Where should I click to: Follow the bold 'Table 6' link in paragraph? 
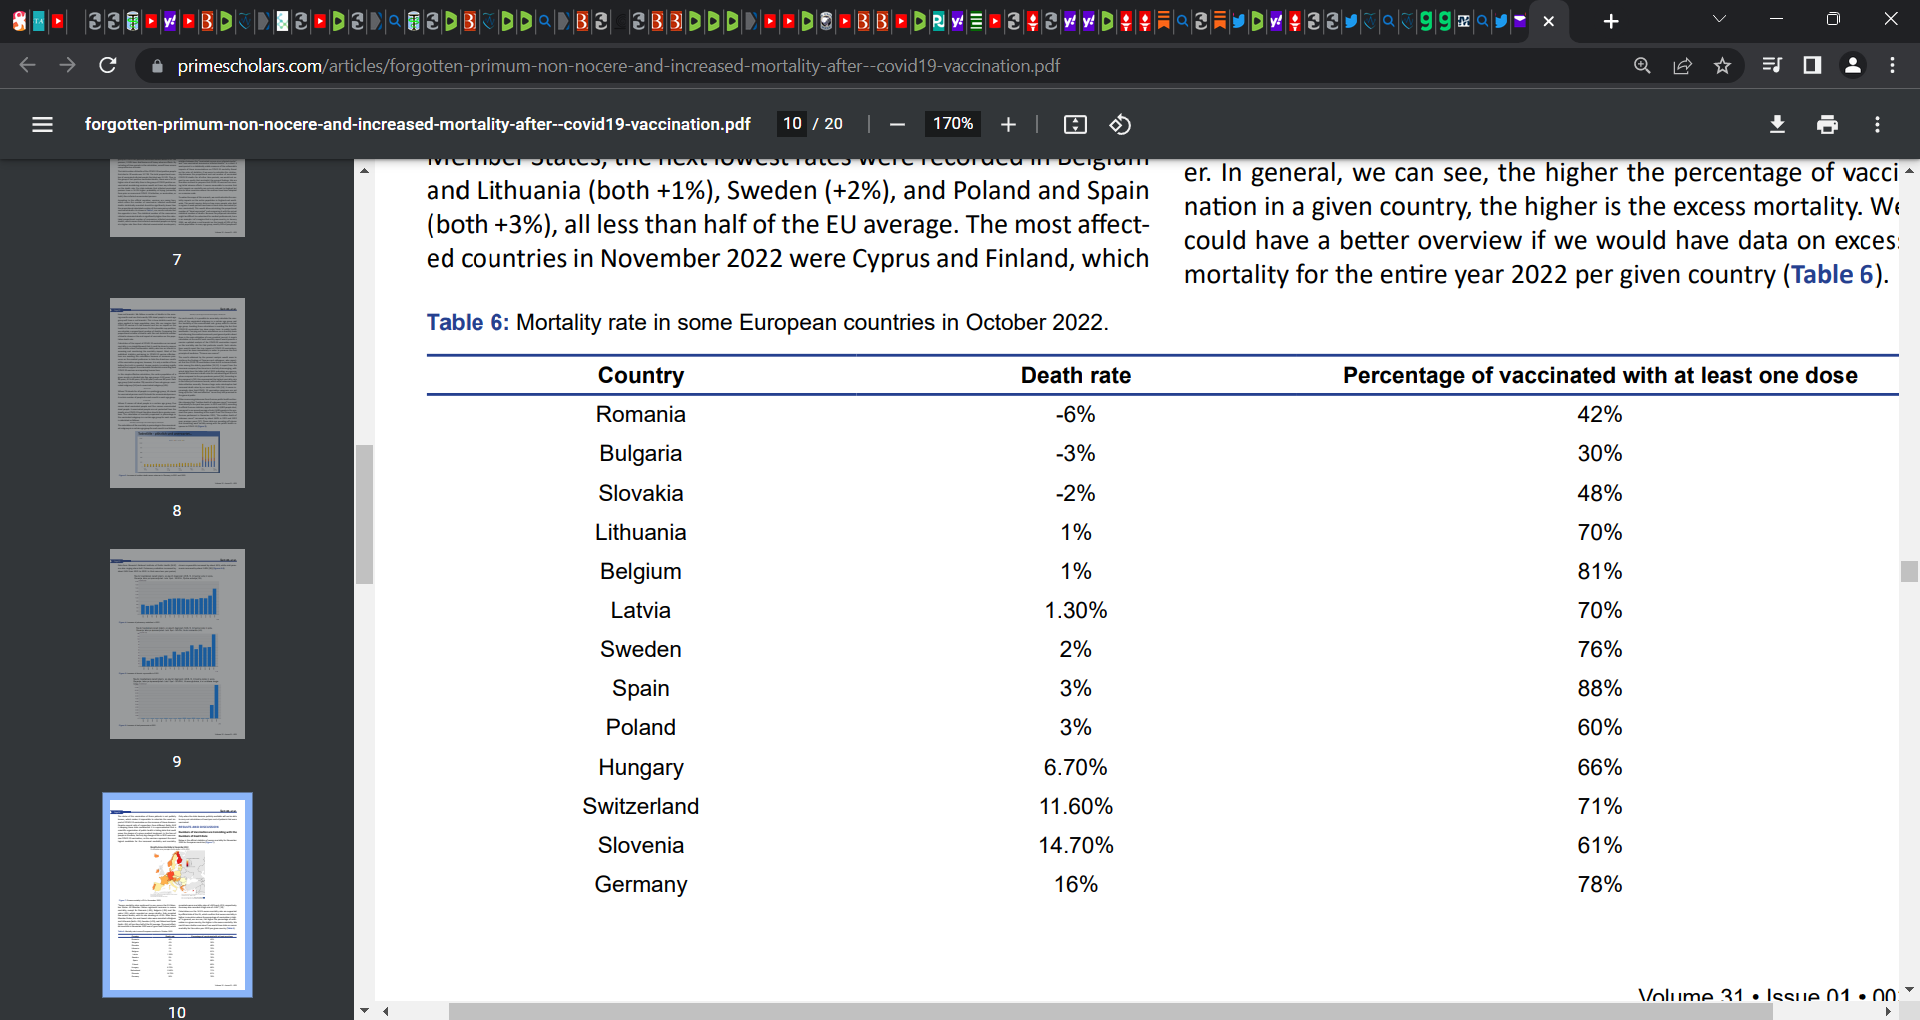1831,274
